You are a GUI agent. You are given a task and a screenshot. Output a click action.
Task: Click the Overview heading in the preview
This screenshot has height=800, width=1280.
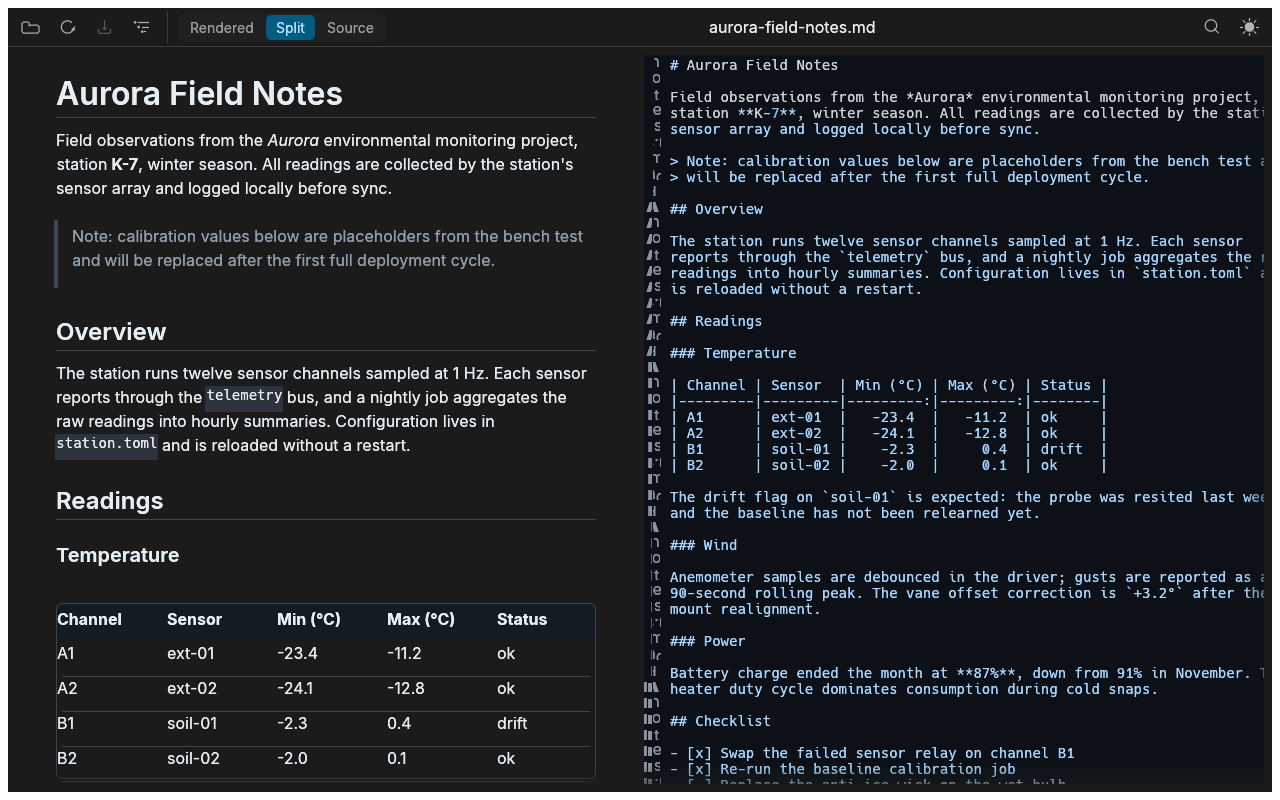[111, 332]
